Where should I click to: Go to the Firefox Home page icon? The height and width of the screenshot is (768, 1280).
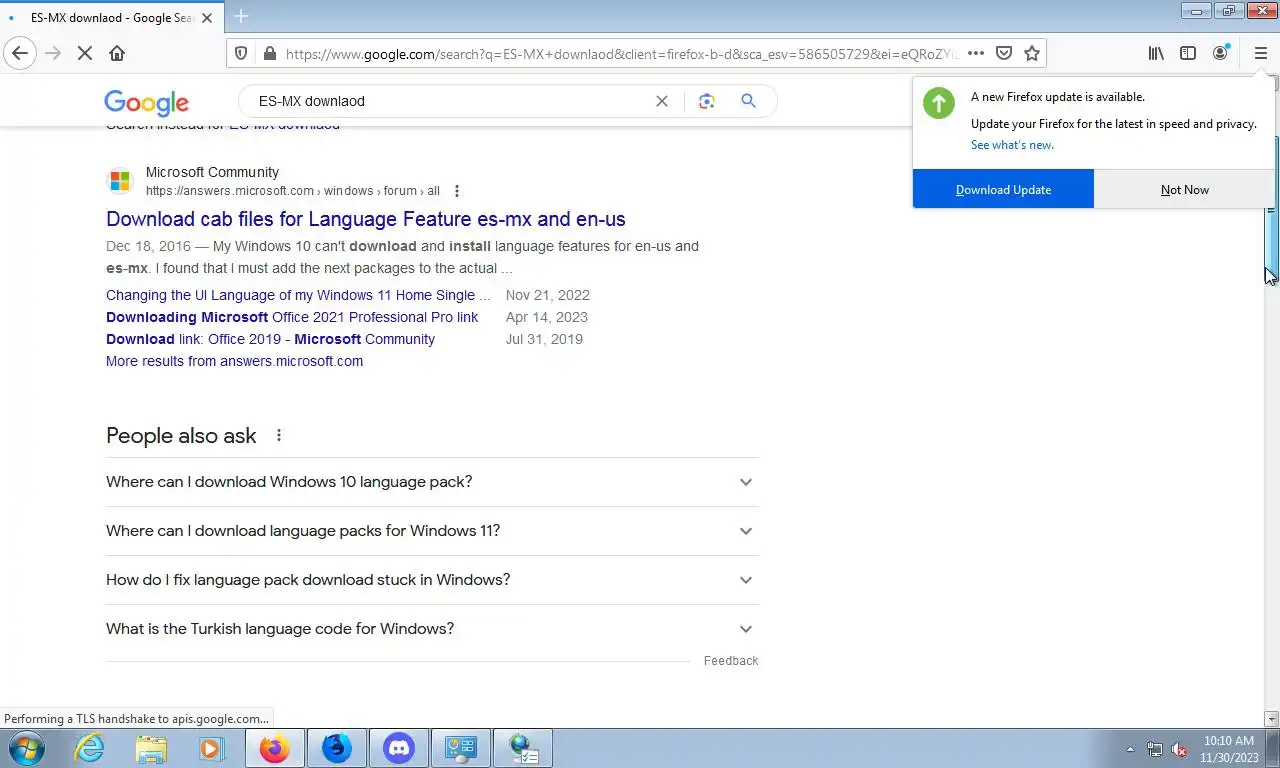[117, 53]
